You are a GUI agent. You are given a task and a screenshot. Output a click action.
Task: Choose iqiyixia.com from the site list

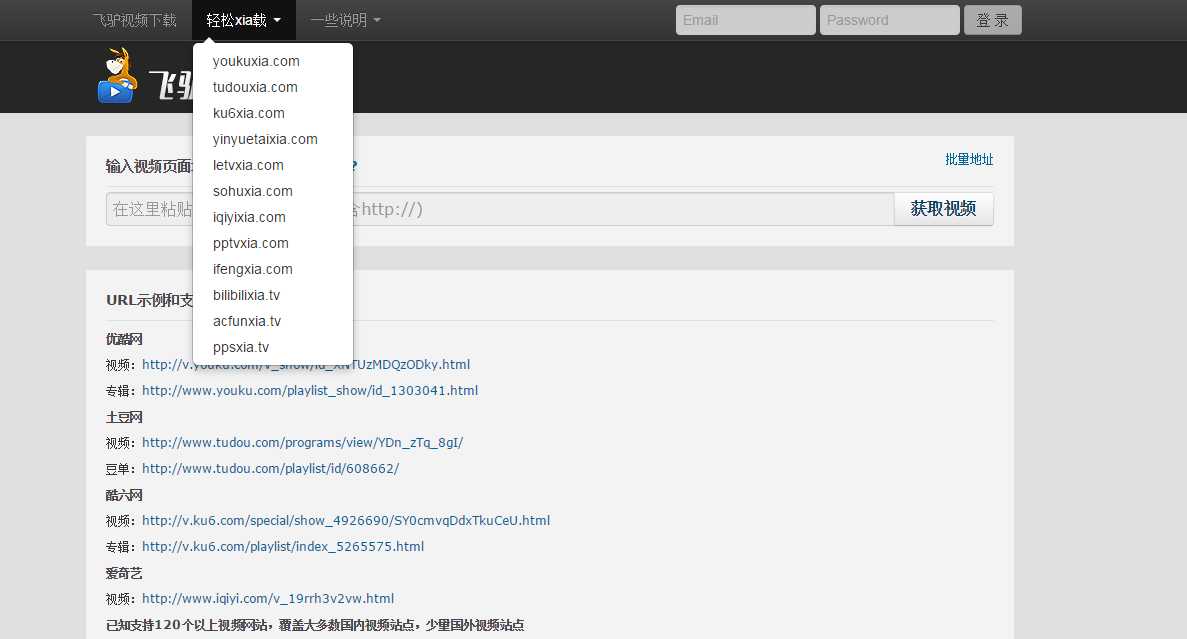coord(247,217)
